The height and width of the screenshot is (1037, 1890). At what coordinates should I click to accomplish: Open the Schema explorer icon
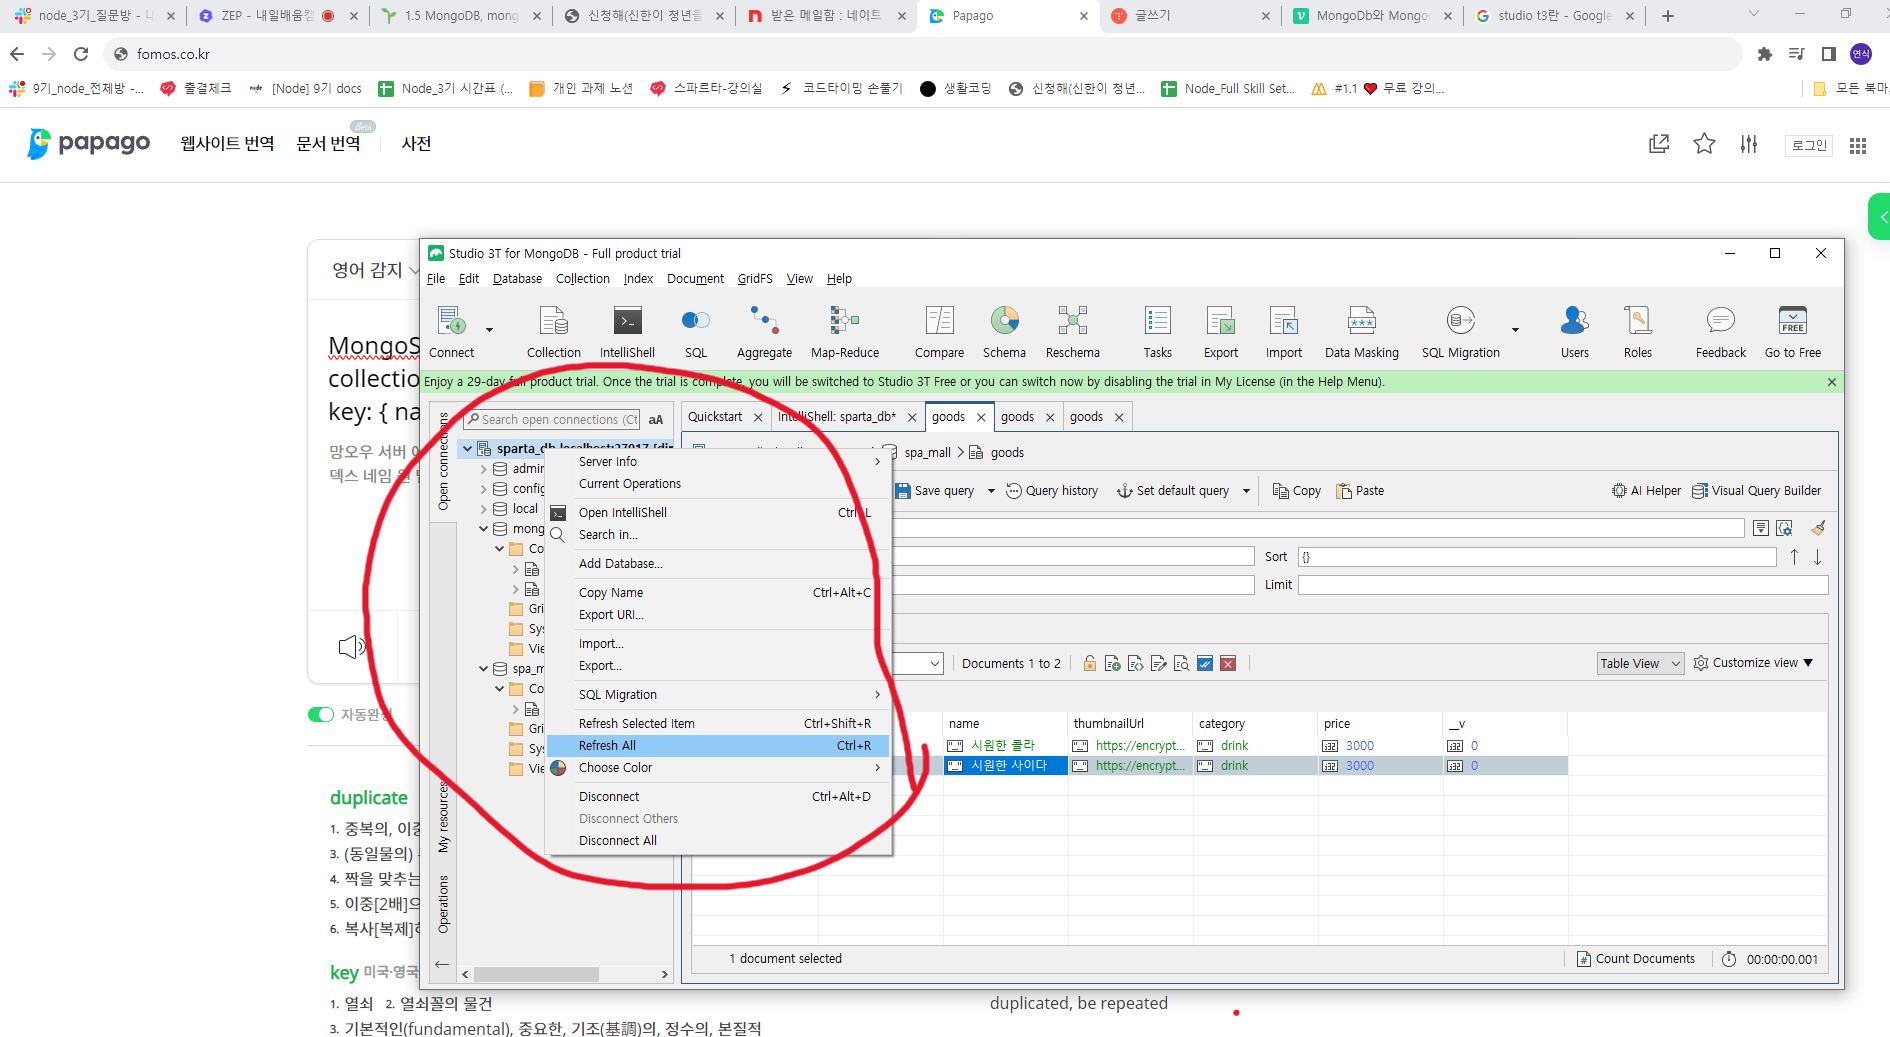pos(1004,331)
